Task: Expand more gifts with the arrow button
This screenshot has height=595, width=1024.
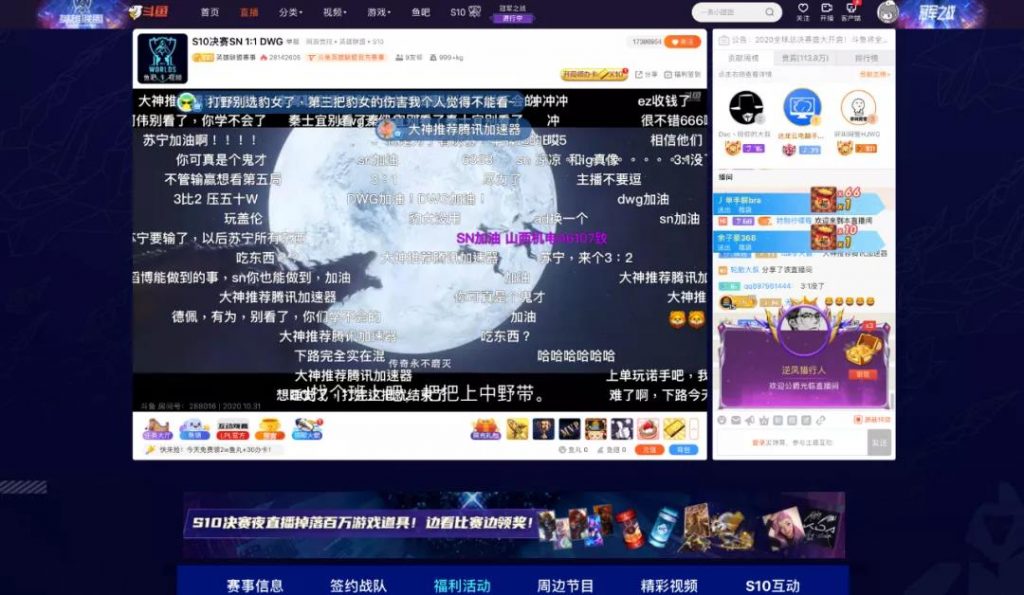Action: (694, 429)
